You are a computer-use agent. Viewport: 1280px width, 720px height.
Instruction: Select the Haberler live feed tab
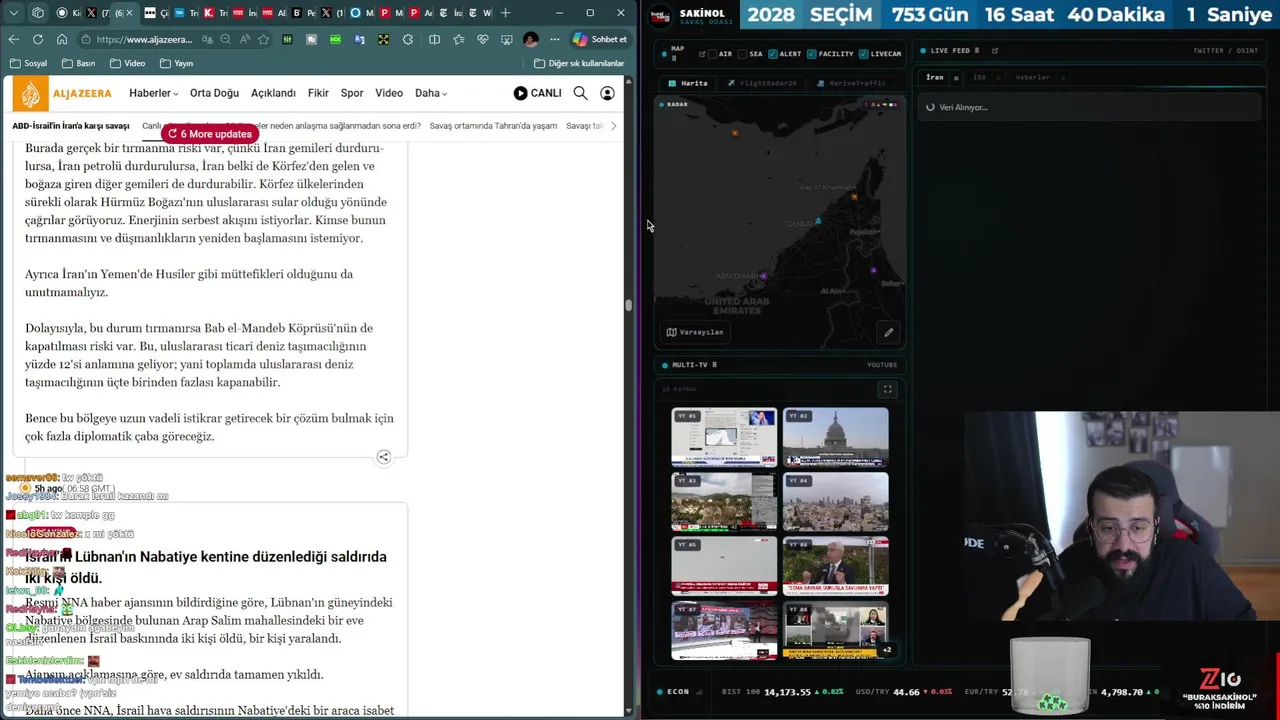click(x=1032, y=77)
